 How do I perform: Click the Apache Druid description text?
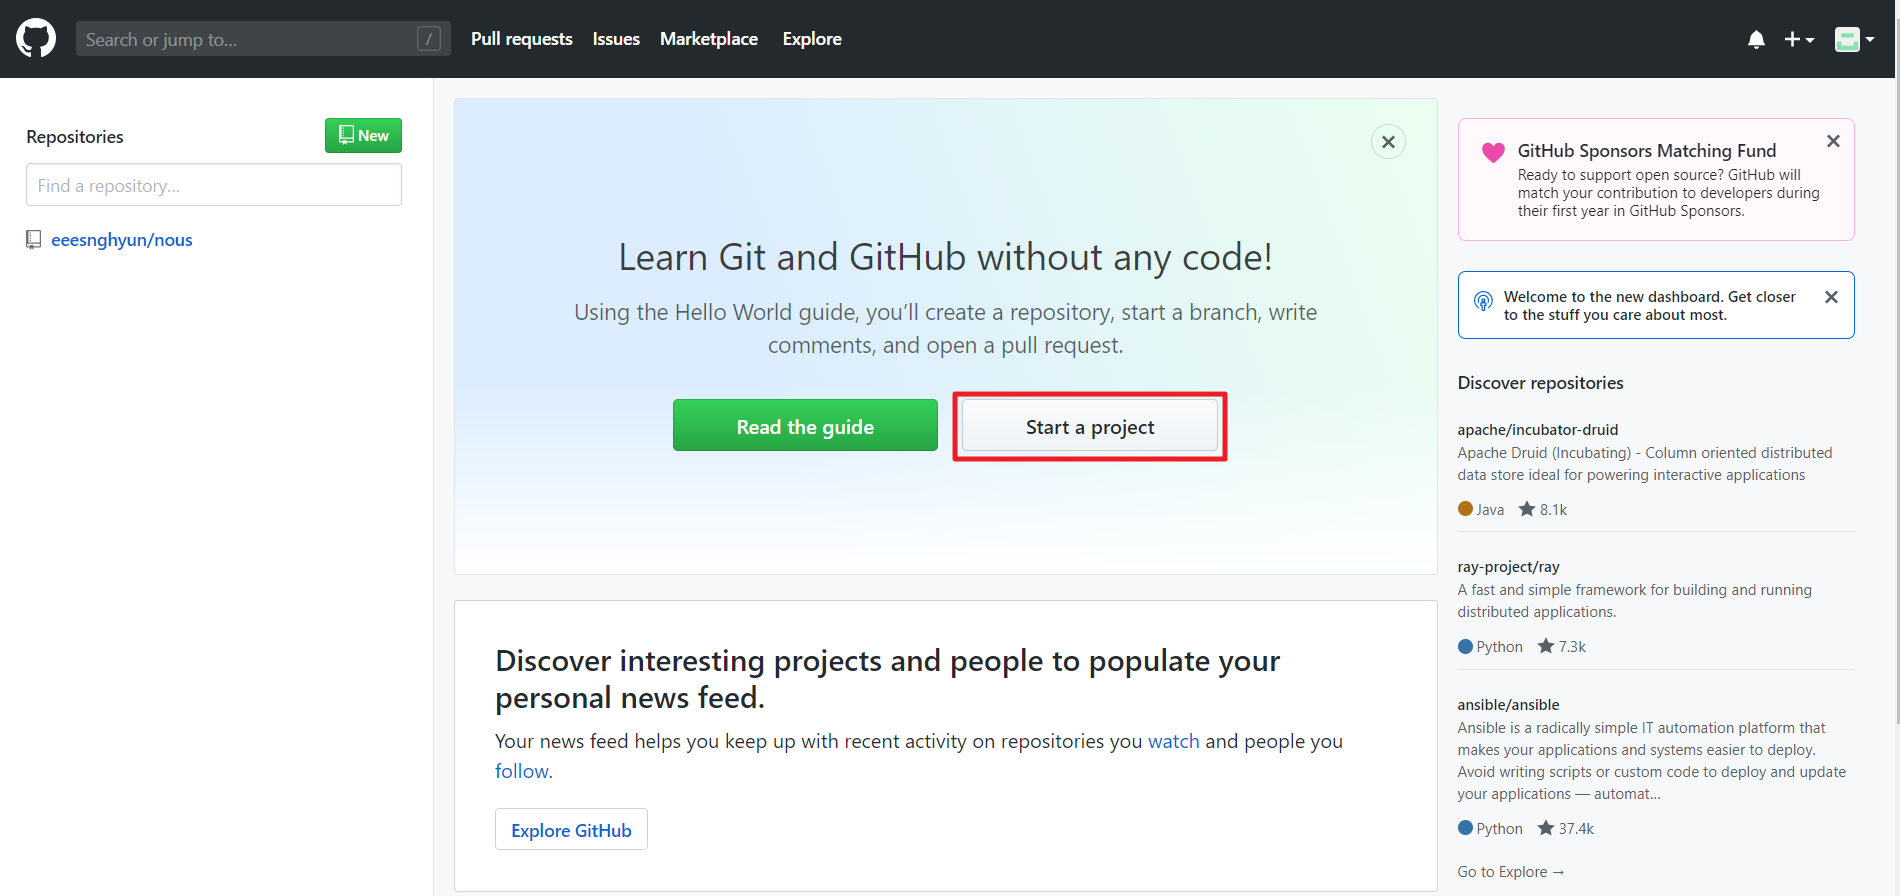tap(1645, 464)
